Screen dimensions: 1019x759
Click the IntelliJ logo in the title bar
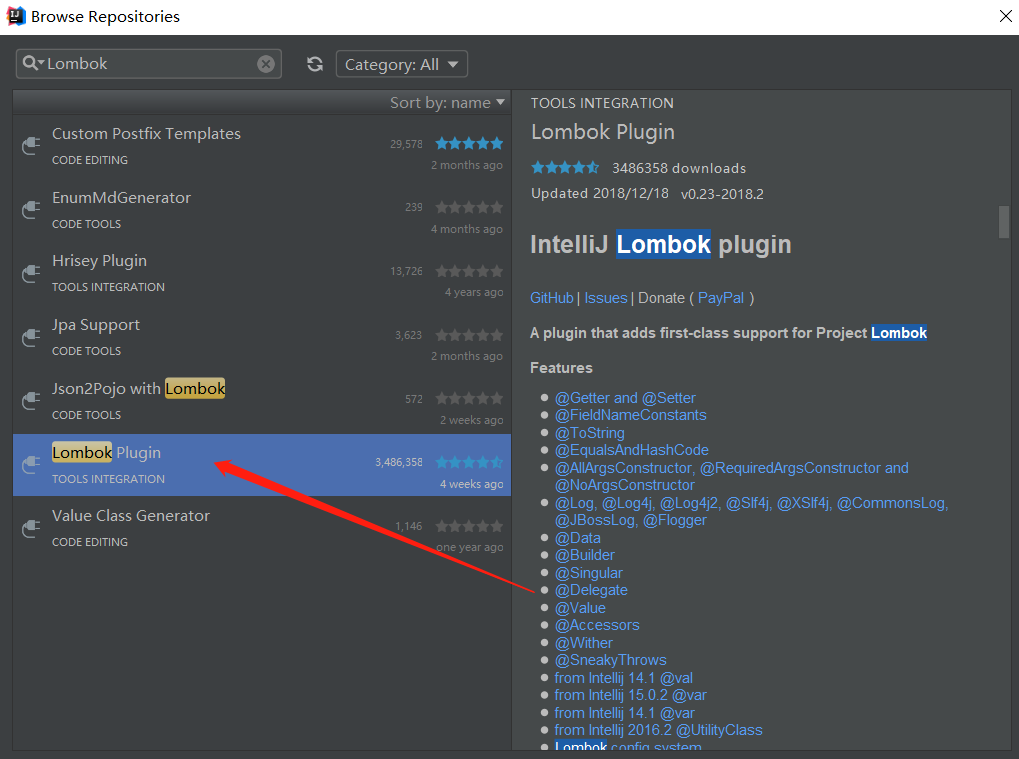15,16
